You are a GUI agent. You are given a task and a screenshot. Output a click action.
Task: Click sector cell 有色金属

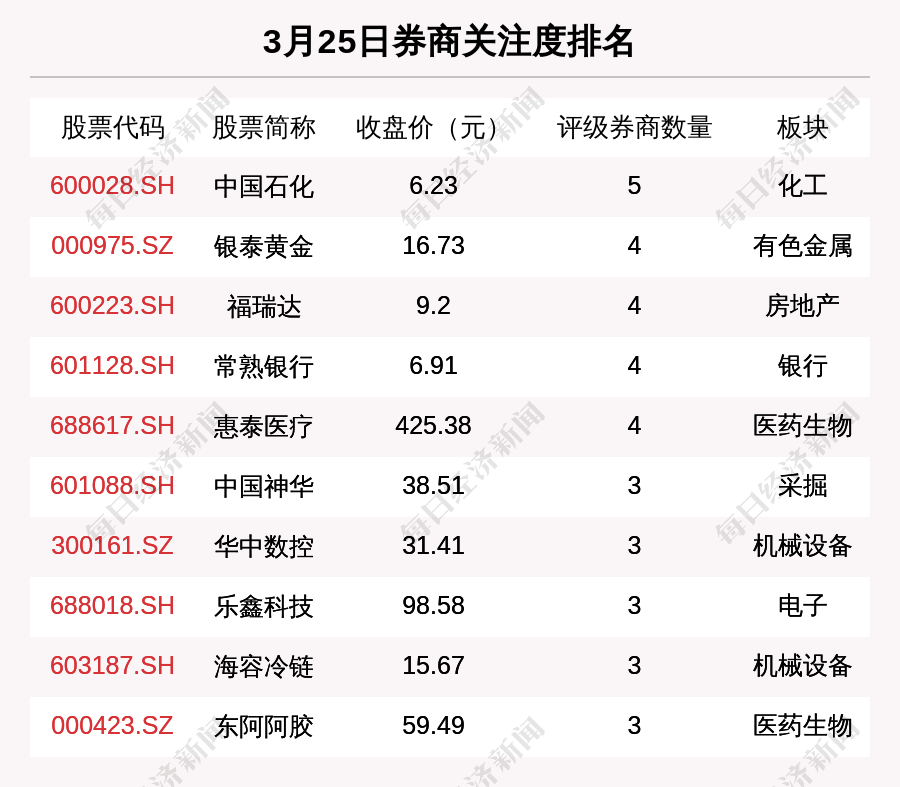tap(802, 246)
